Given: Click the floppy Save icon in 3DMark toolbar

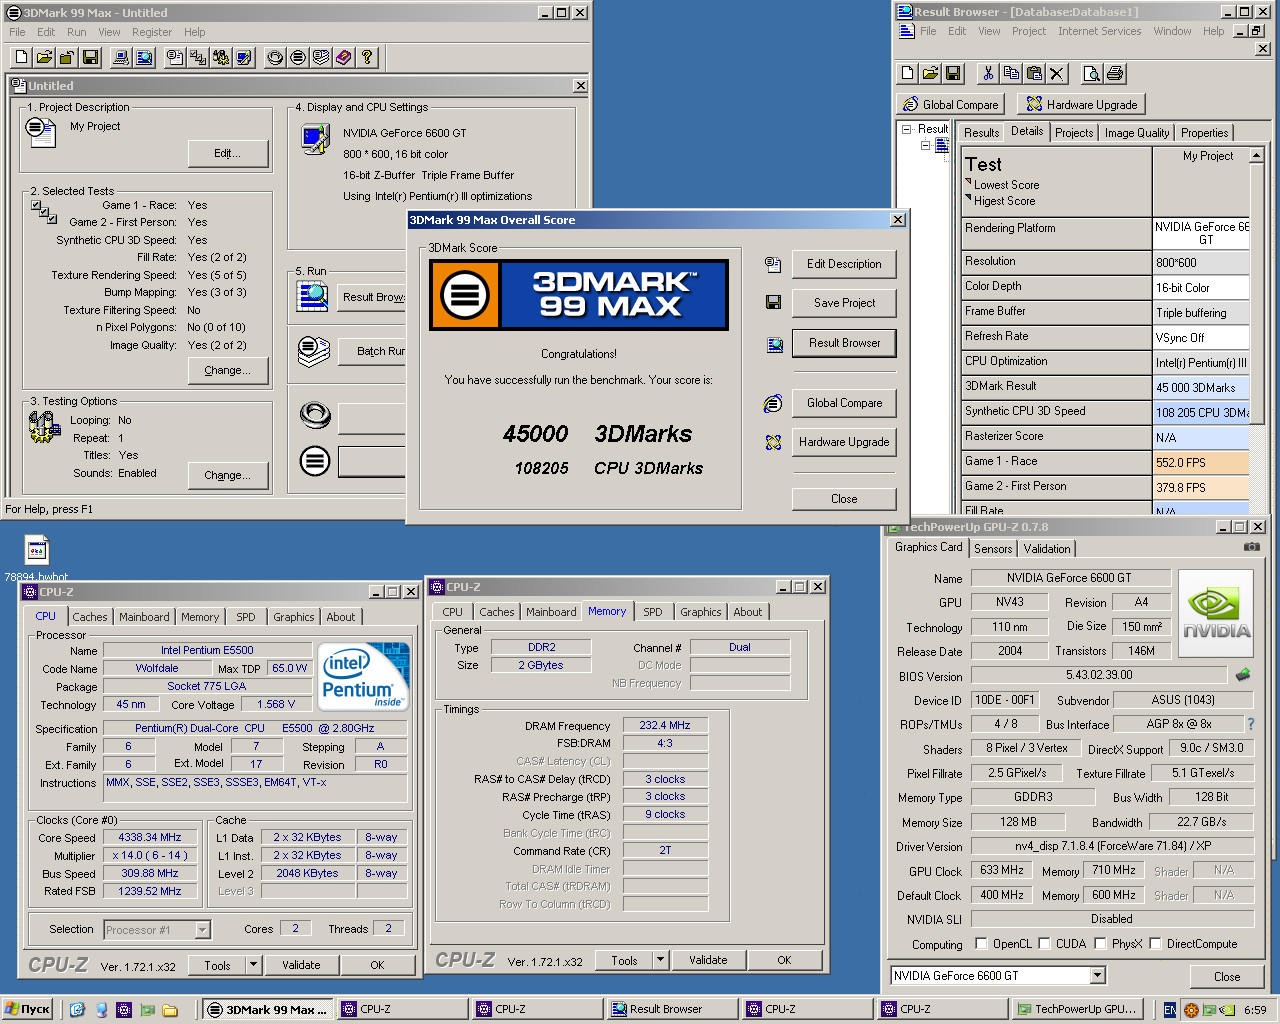Looking at the screenshot, I should [x=90, y=57].
